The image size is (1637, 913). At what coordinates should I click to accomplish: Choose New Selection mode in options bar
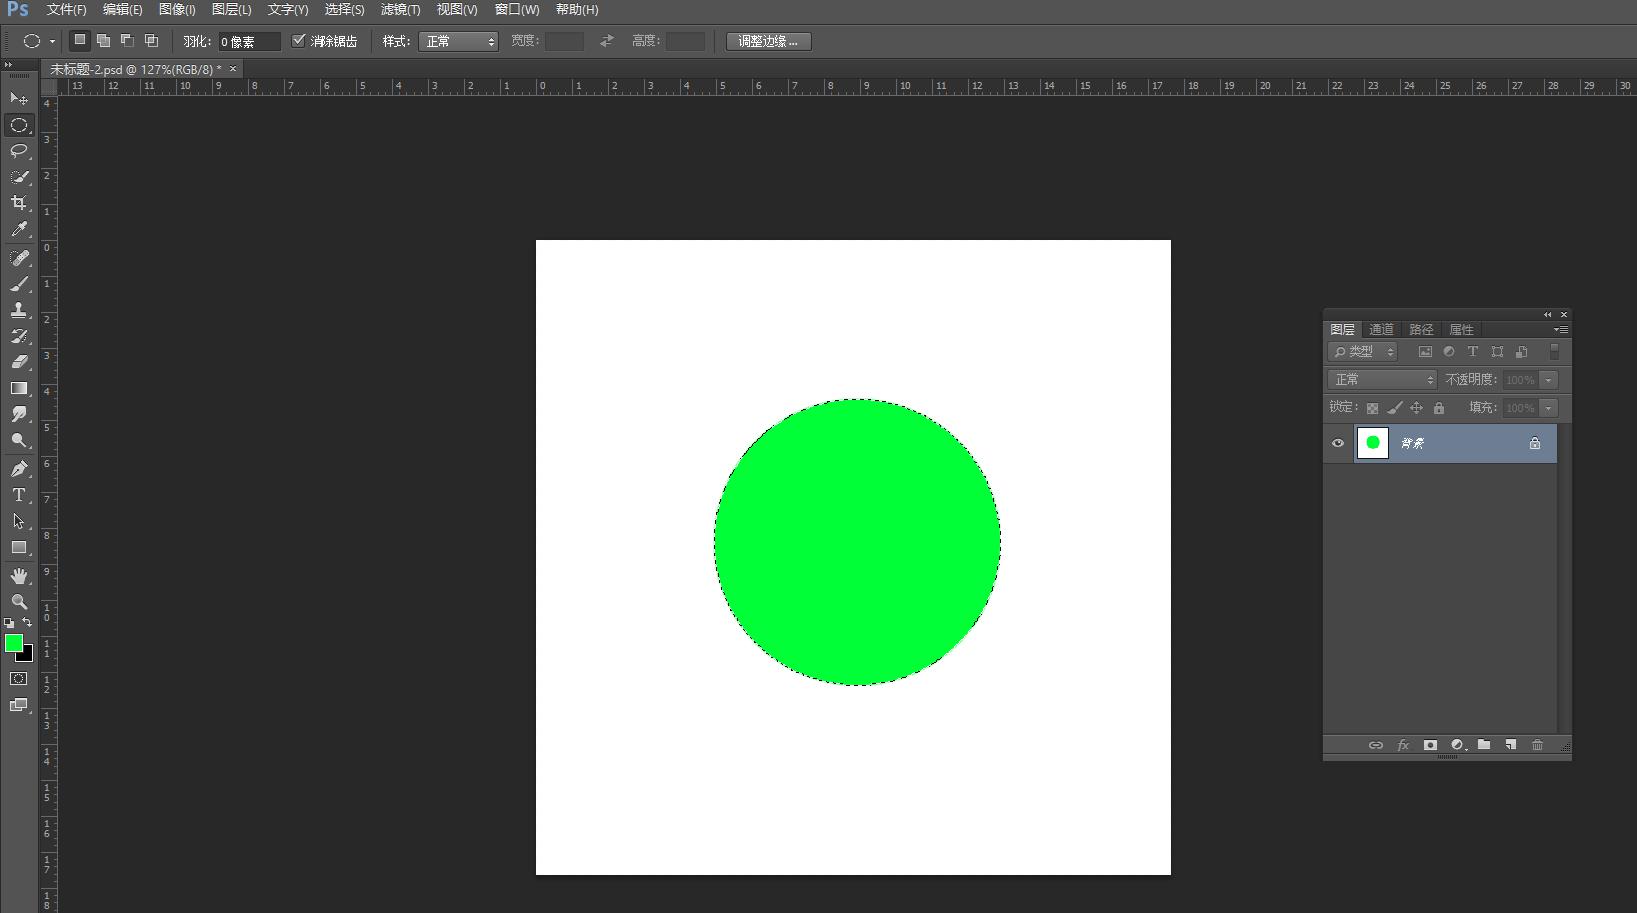(x=80, y=41)
